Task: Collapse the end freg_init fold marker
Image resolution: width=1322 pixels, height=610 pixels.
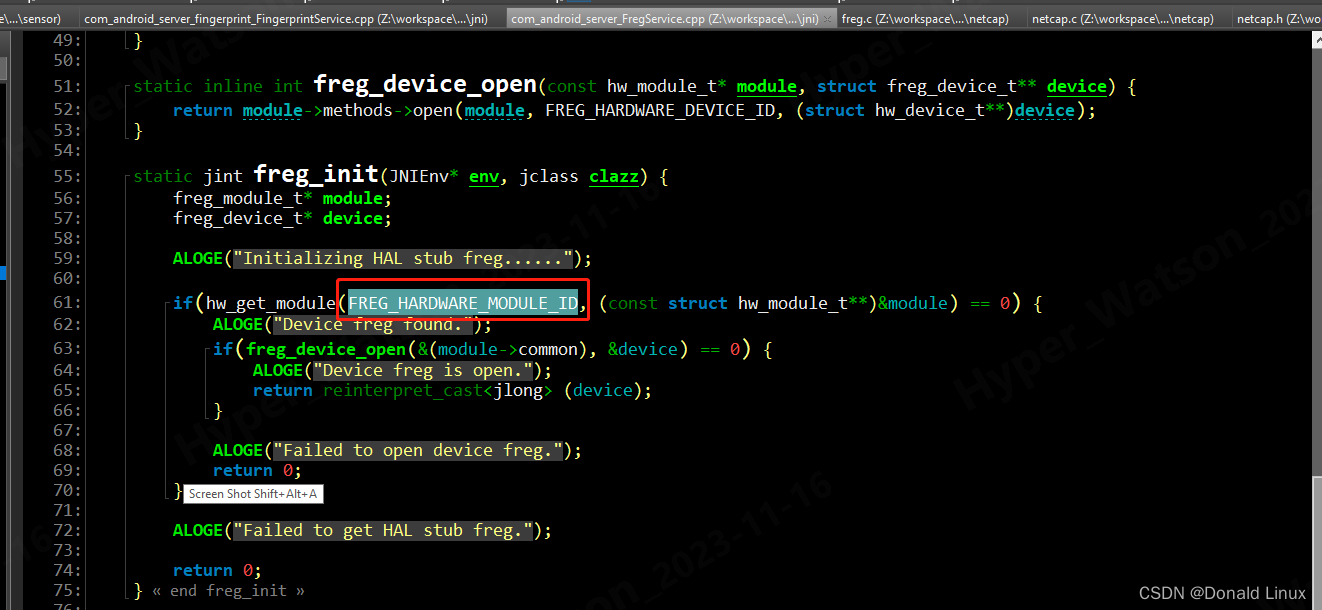Action: (226, 590)
